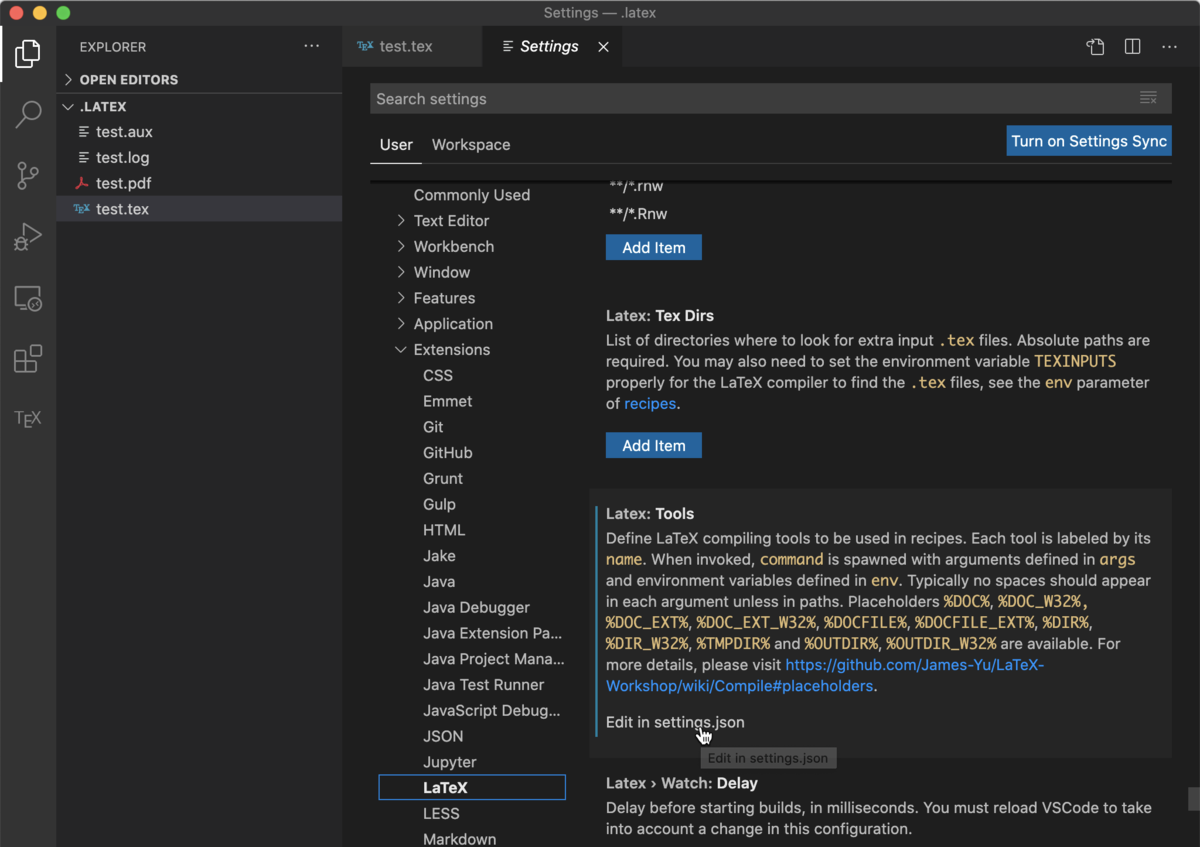
Task: Click Add Item under Tex Dirs
Action: coord(654,445)
